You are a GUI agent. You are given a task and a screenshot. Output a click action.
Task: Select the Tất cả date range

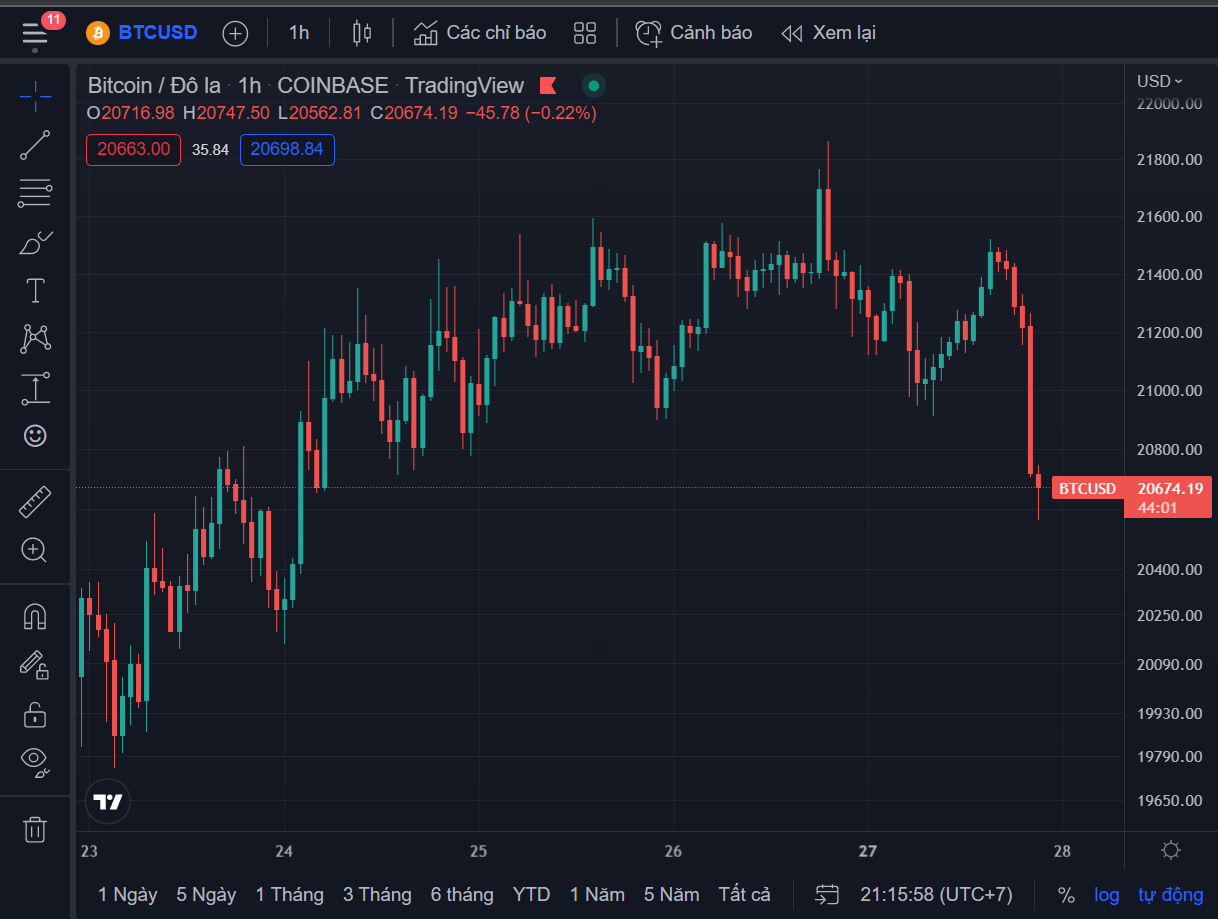[x=745, y=895]
